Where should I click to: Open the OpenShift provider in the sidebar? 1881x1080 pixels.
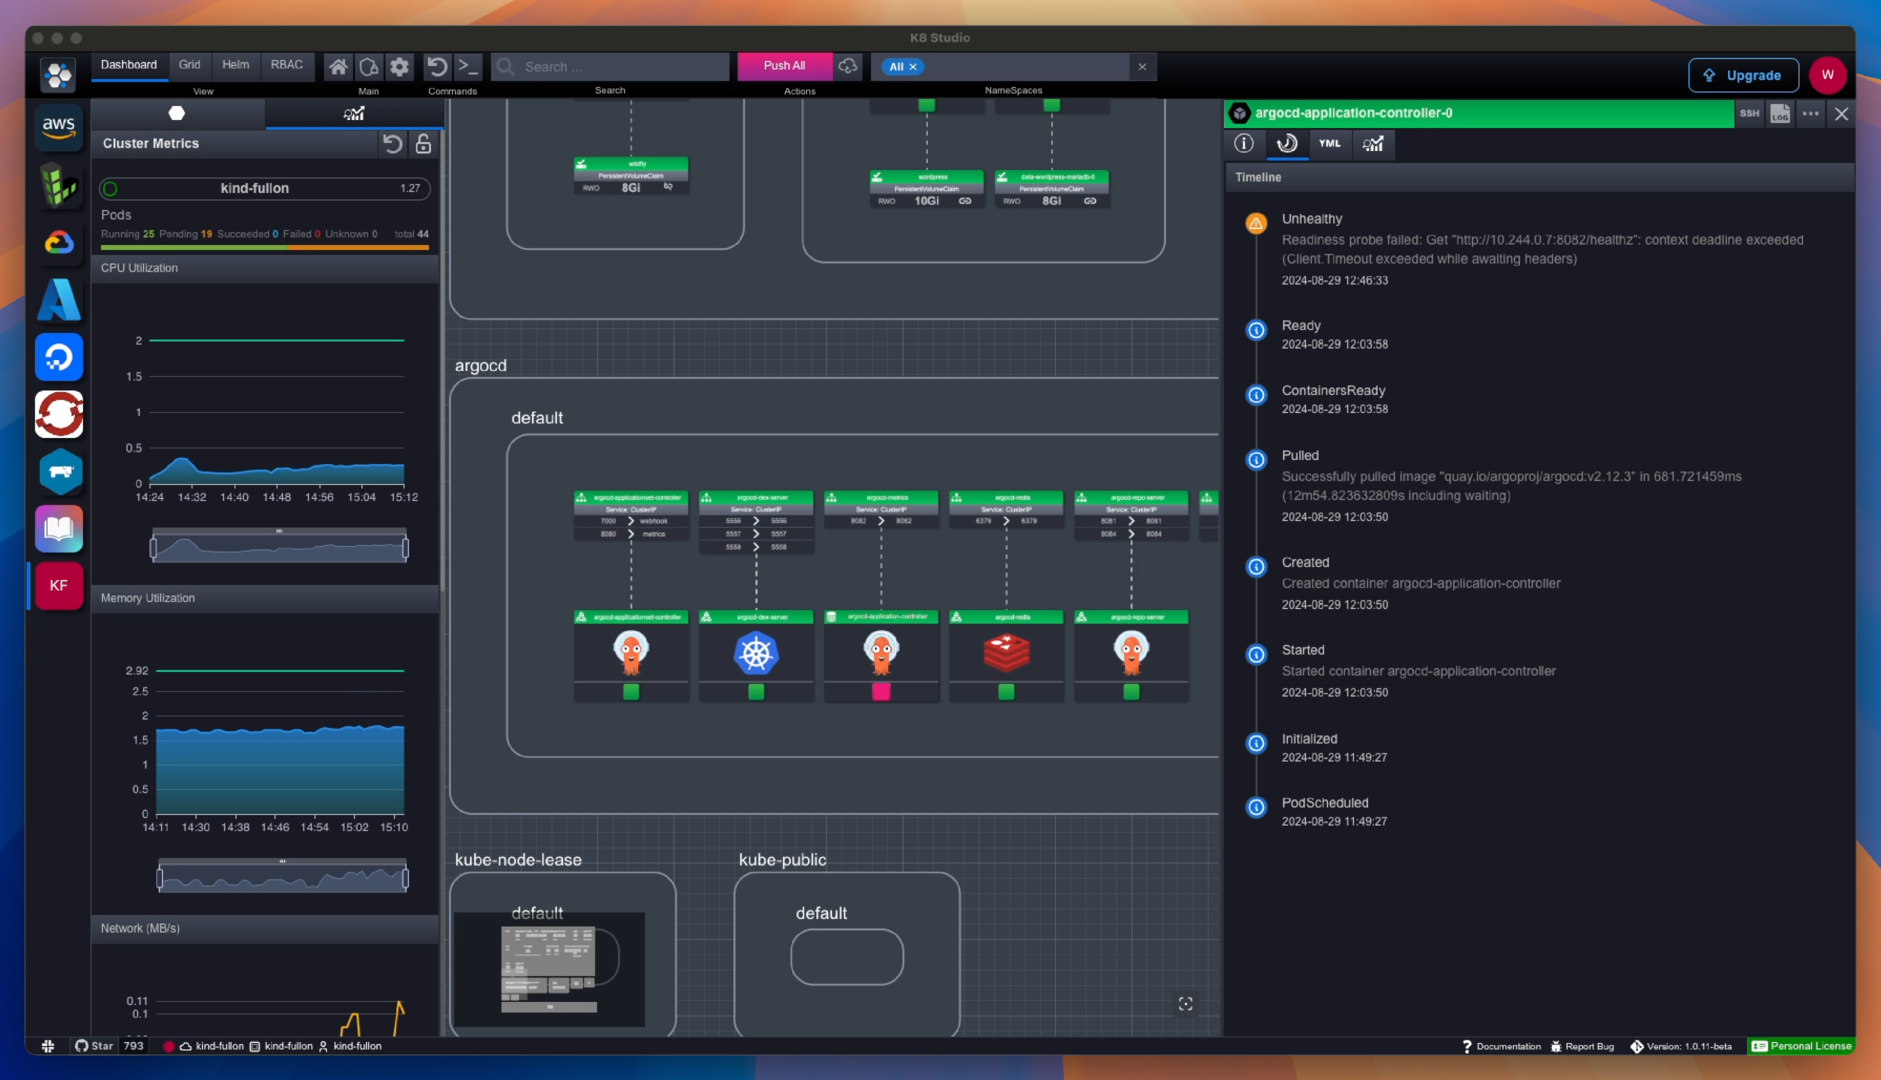coord(58,414)
